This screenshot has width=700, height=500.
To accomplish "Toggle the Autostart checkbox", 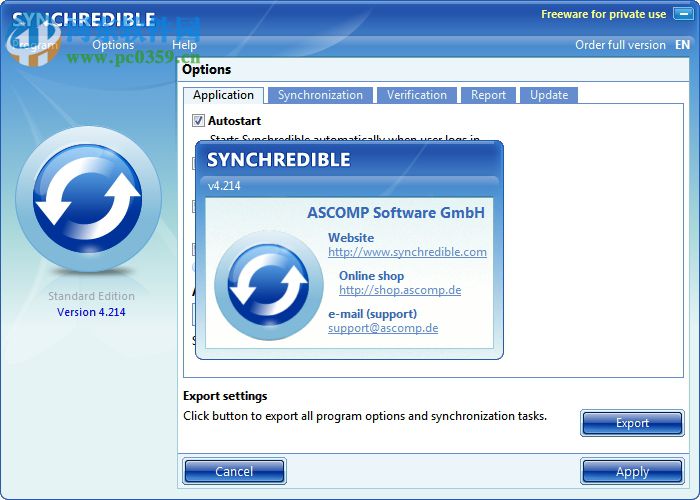I will click(199, 121).
